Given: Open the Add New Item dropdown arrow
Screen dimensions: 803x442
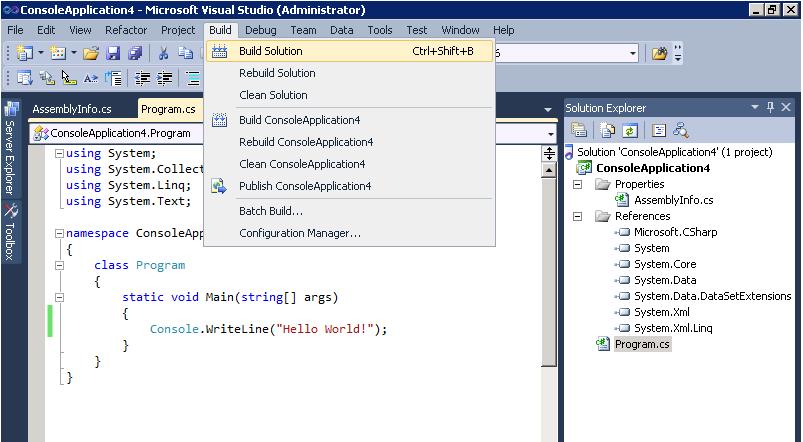Looking at the screenshot, I should tap(74, 53).
